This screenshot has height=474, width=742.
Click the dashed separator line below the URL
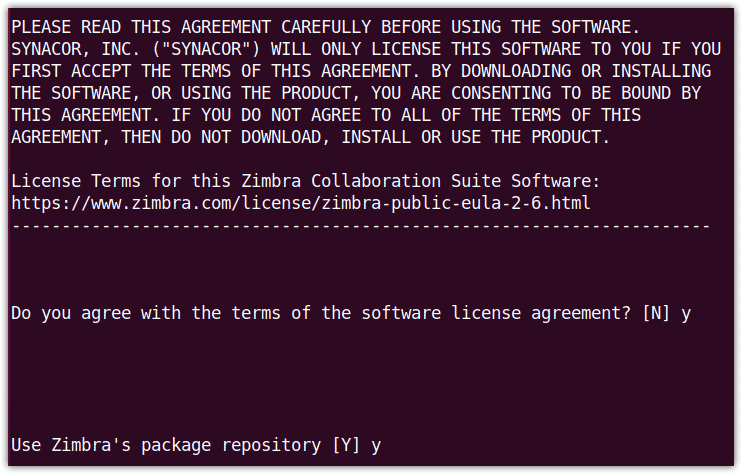(361, 227)
